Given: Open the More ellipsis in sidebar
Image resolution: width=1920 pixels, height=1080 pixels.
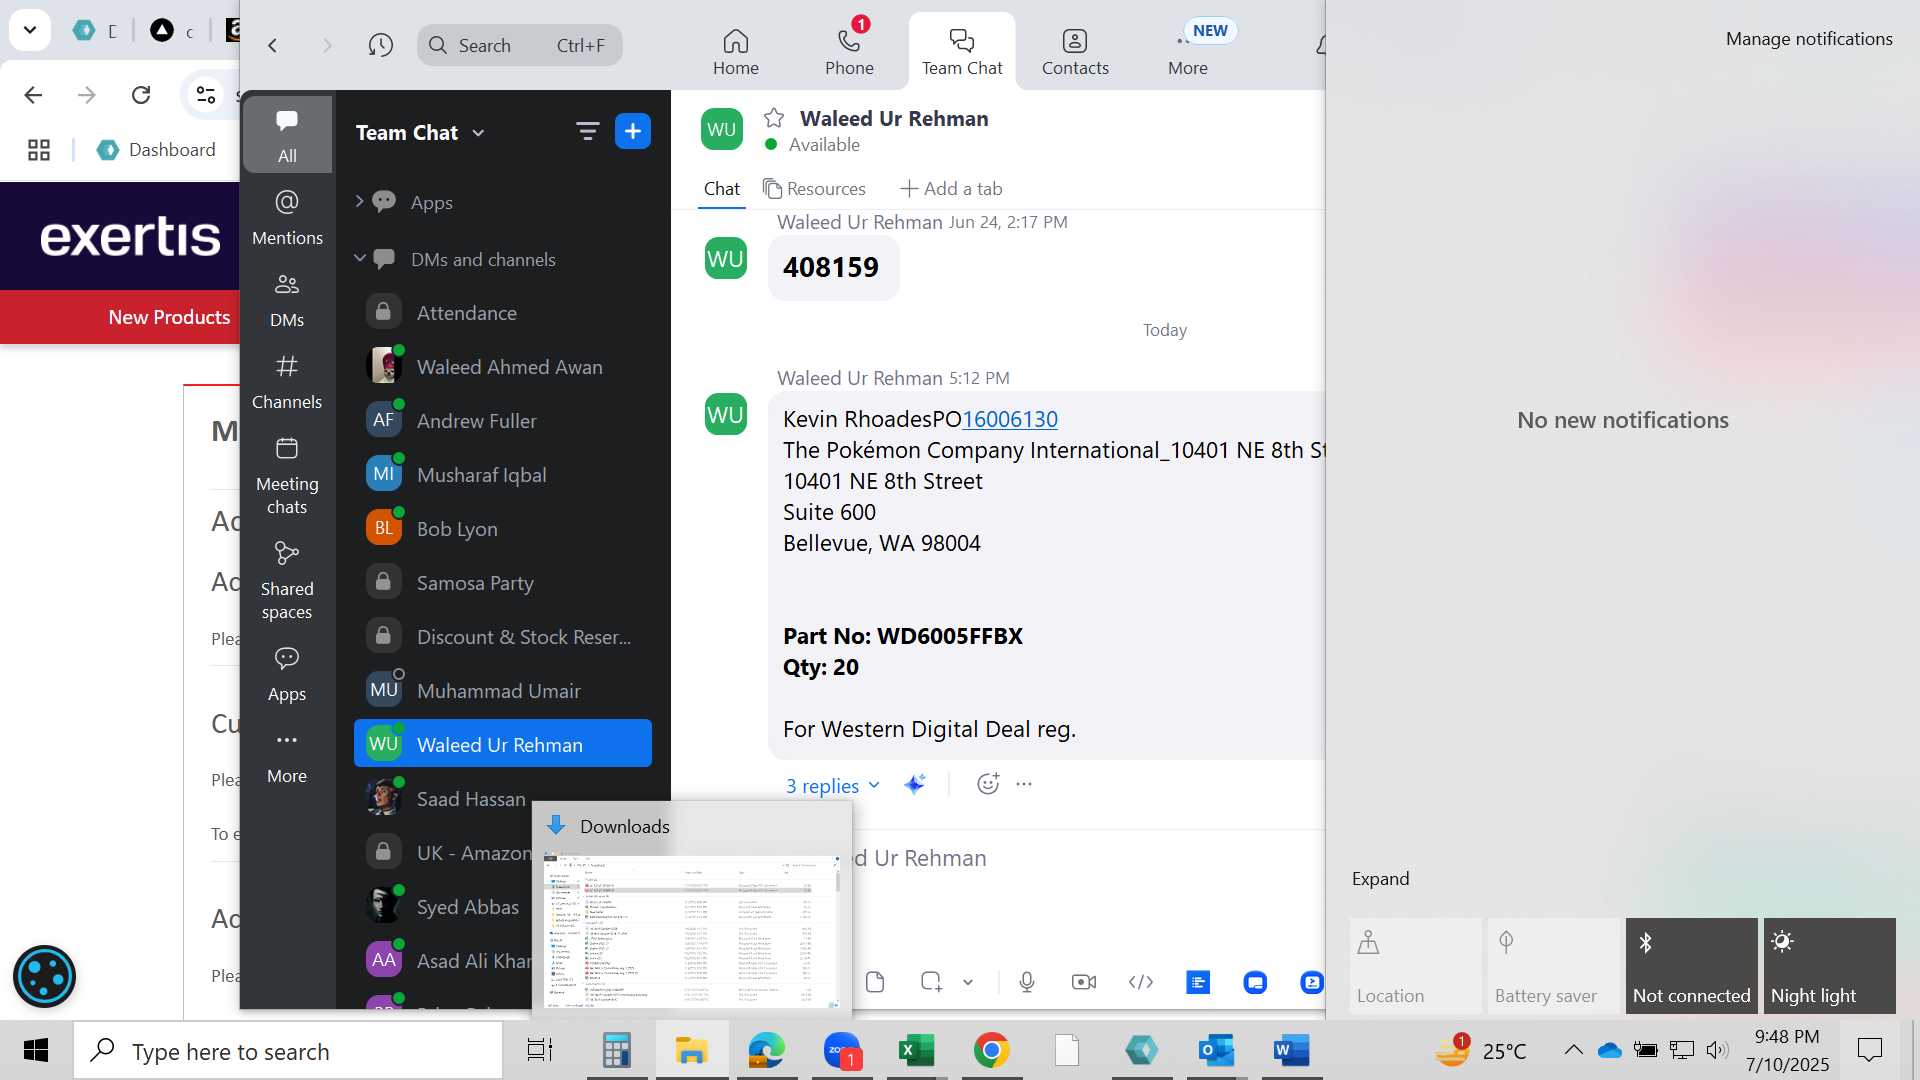Looking at the screenshot, I should [x=287, y=756].
